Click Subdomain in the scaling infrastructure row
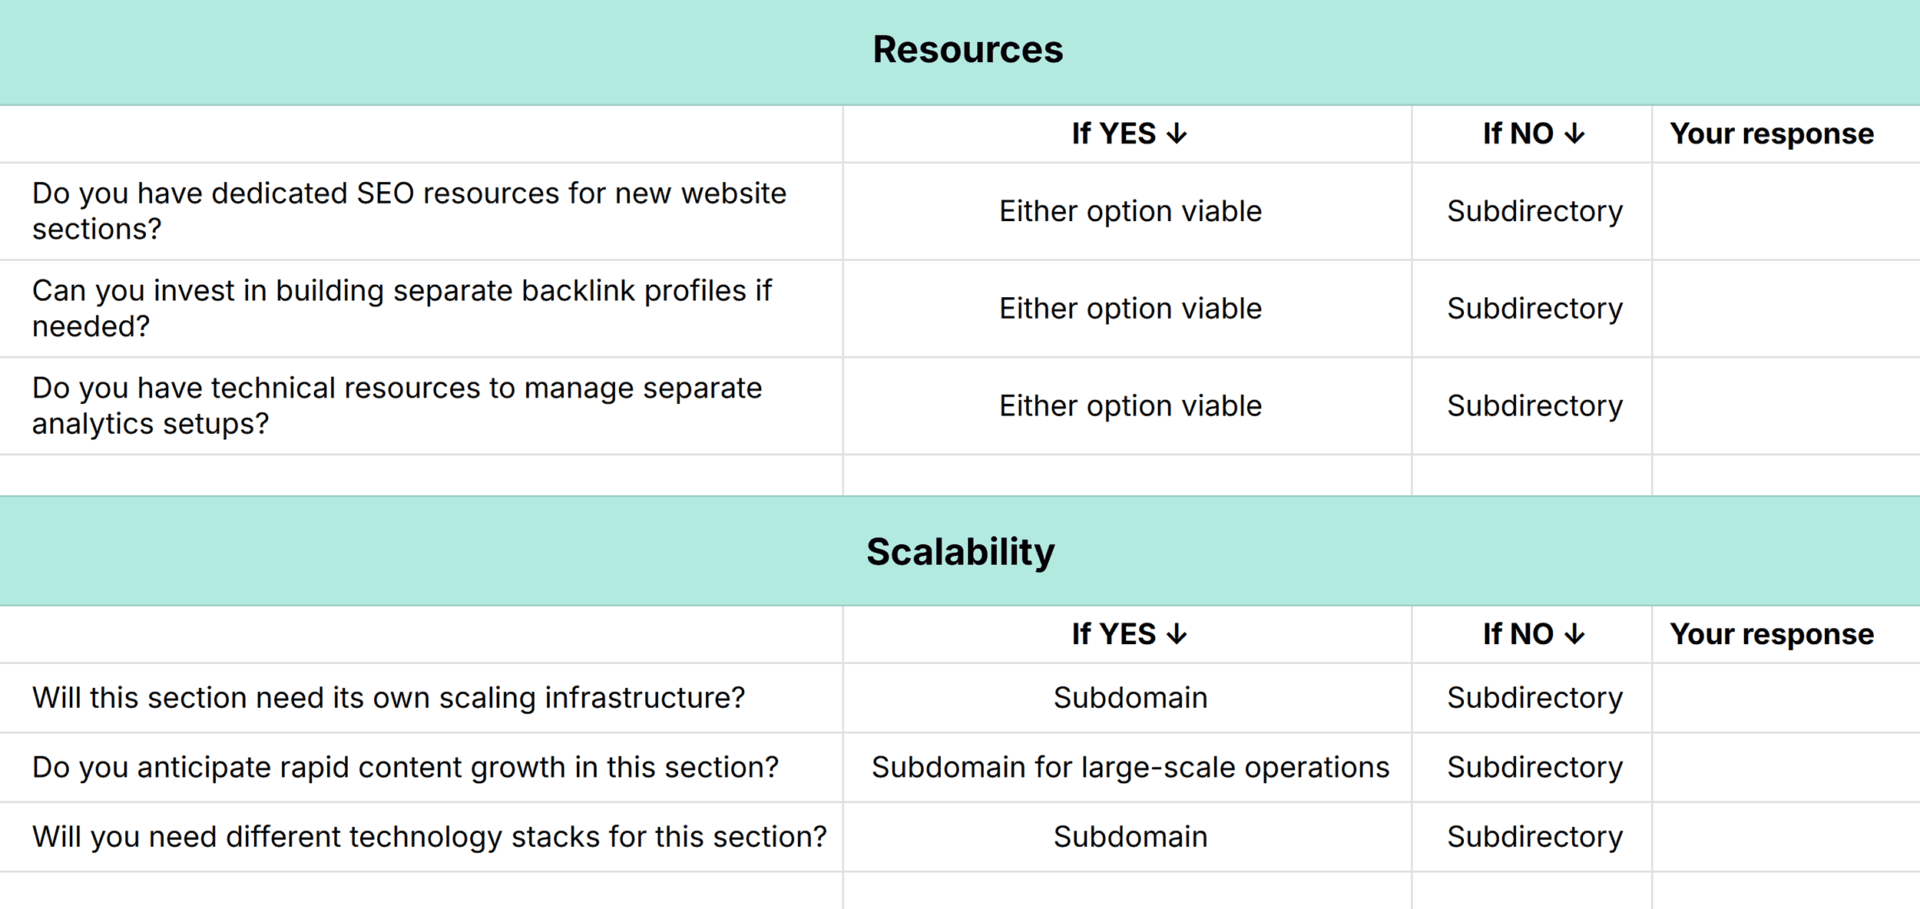 coord(1130,697)
